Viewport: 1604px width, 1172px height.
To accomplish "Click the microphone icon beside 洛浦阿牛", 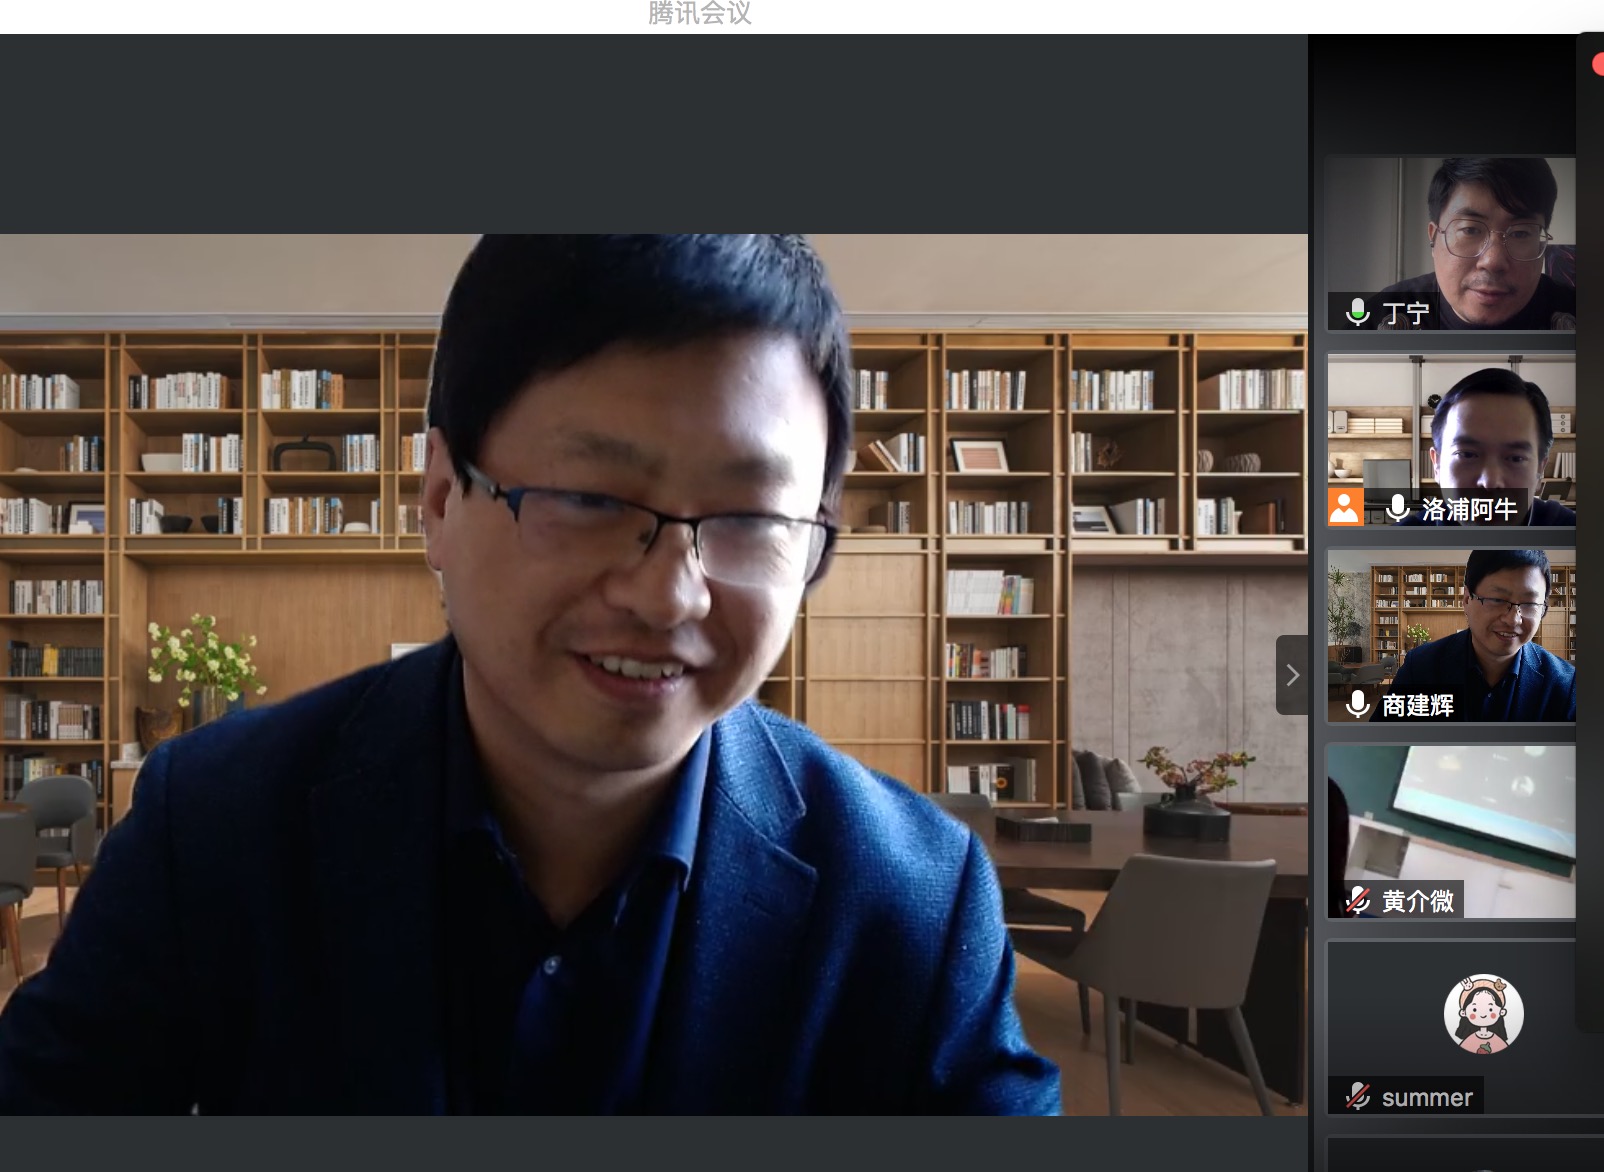I will [x=1397, y=508].
